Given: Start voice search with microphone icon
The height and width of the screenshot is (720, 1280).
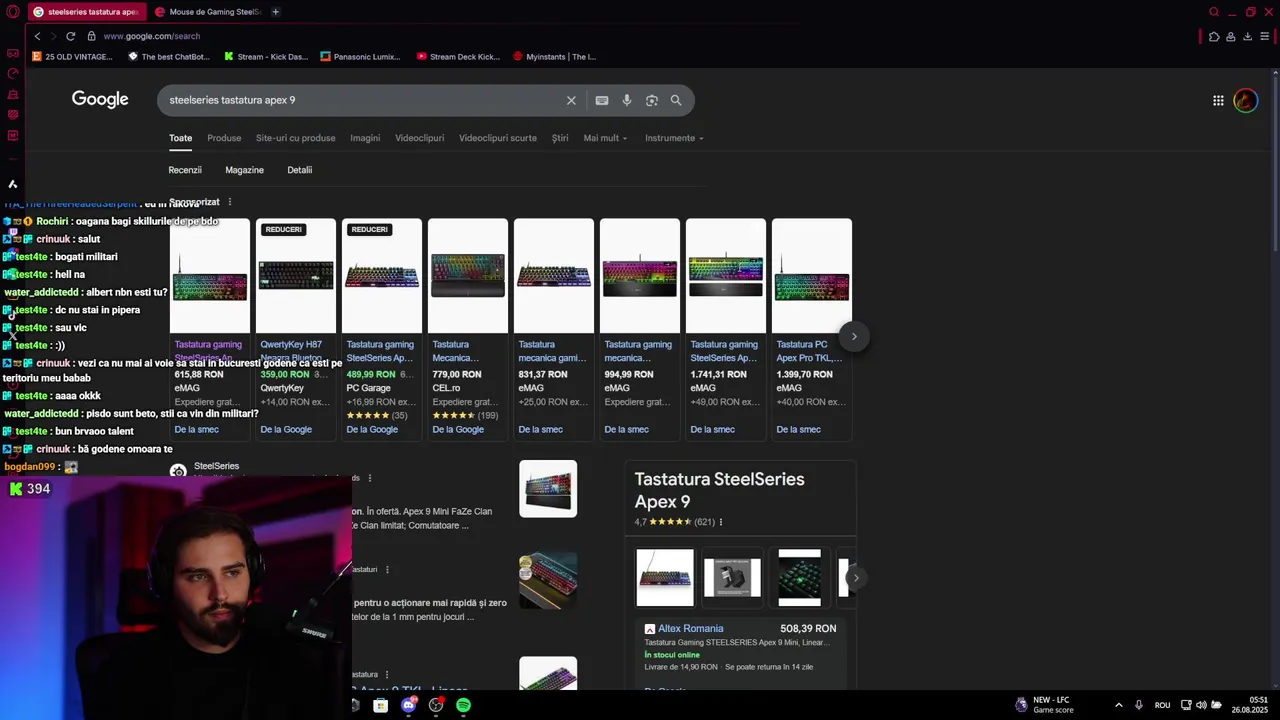Looking at the screenshot, I should [627, 100].
